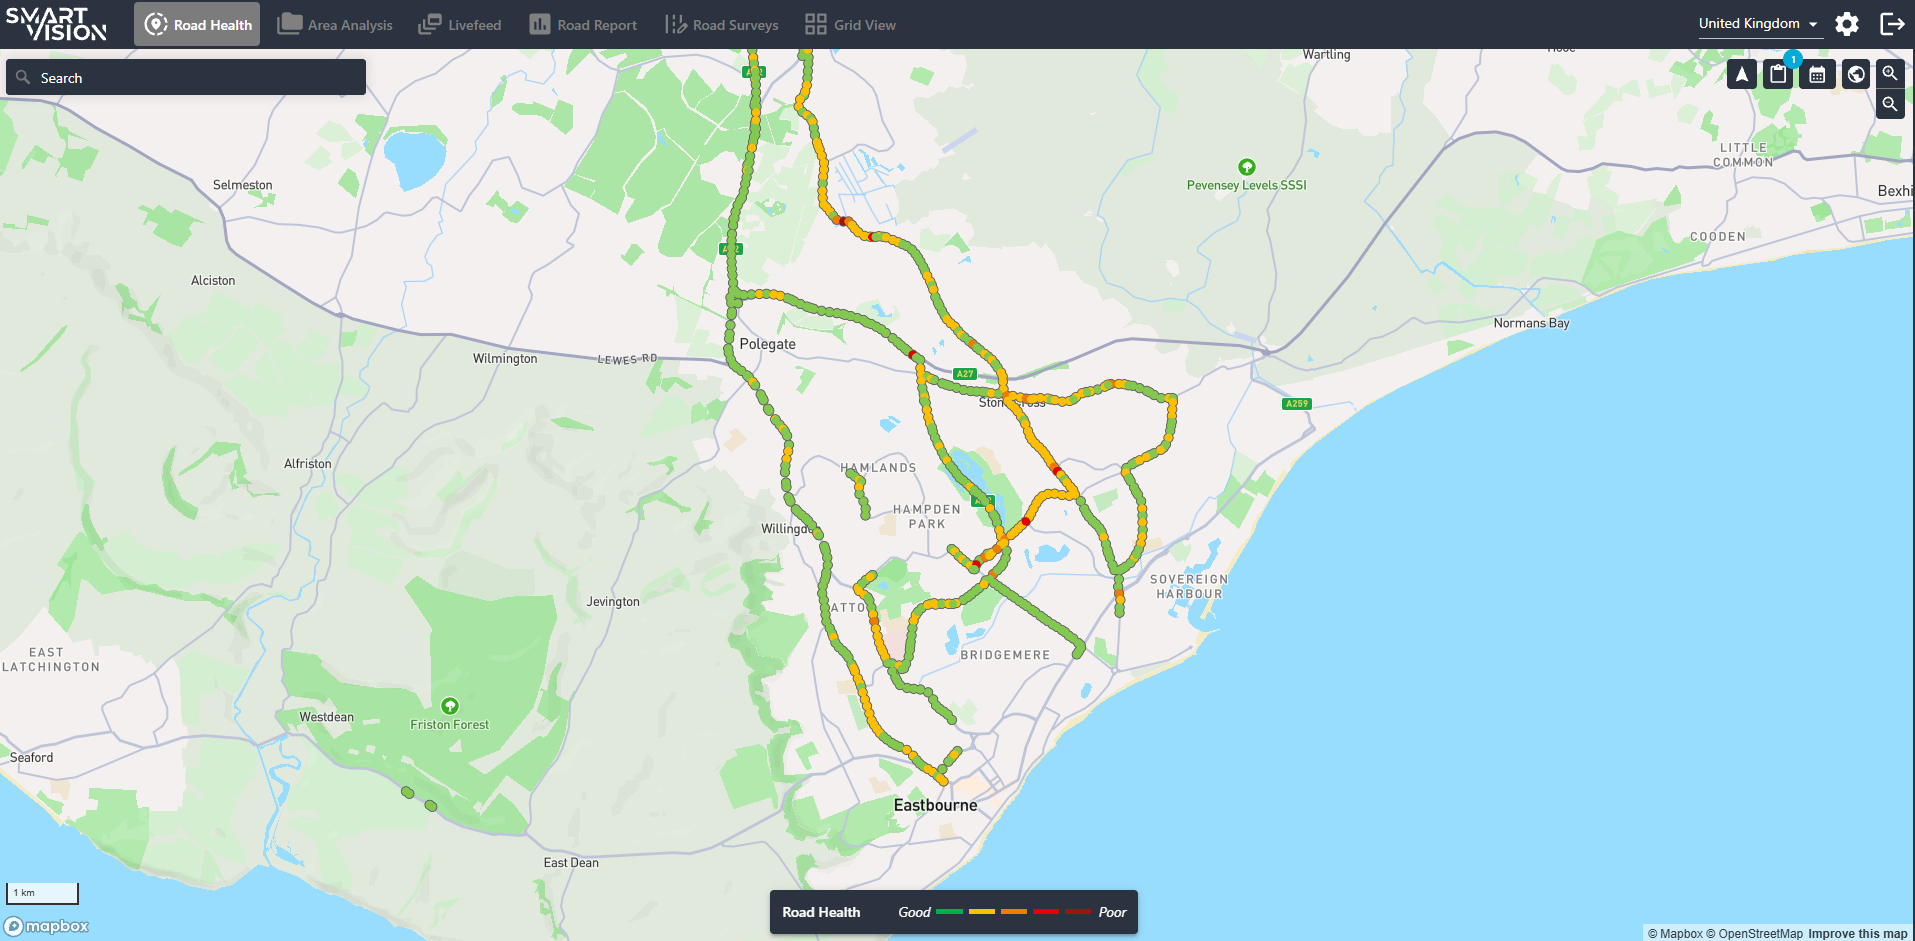This screenshot has height=941, width=1915.
Task: Click the clipboard notification badge
Action: [x=1793, y=59]
